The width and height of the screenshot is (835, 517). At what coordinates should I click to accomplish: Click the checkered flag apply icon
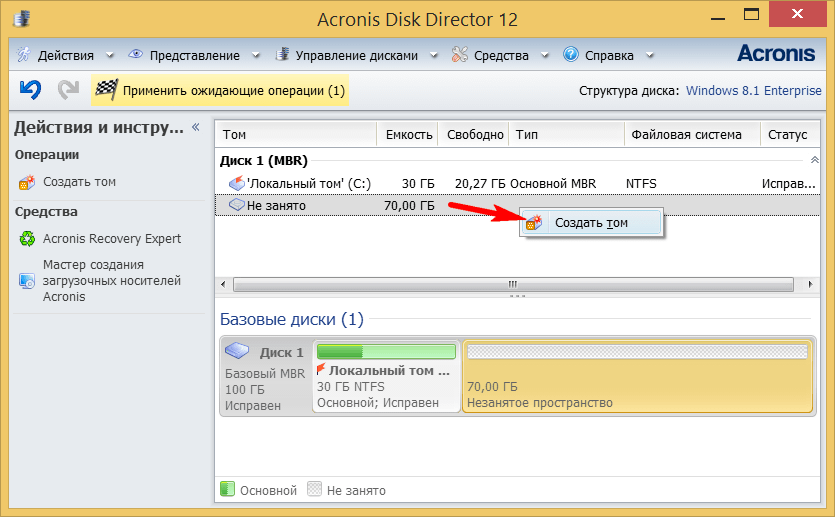[106, 91]
